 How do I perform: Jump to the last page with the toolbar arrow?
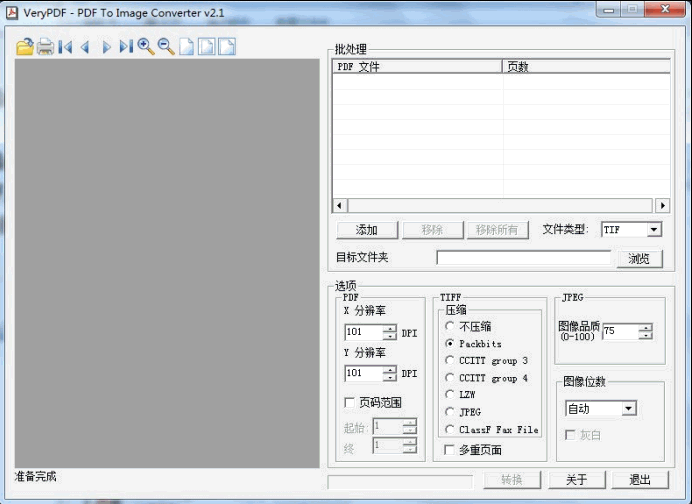click(126, 47)
